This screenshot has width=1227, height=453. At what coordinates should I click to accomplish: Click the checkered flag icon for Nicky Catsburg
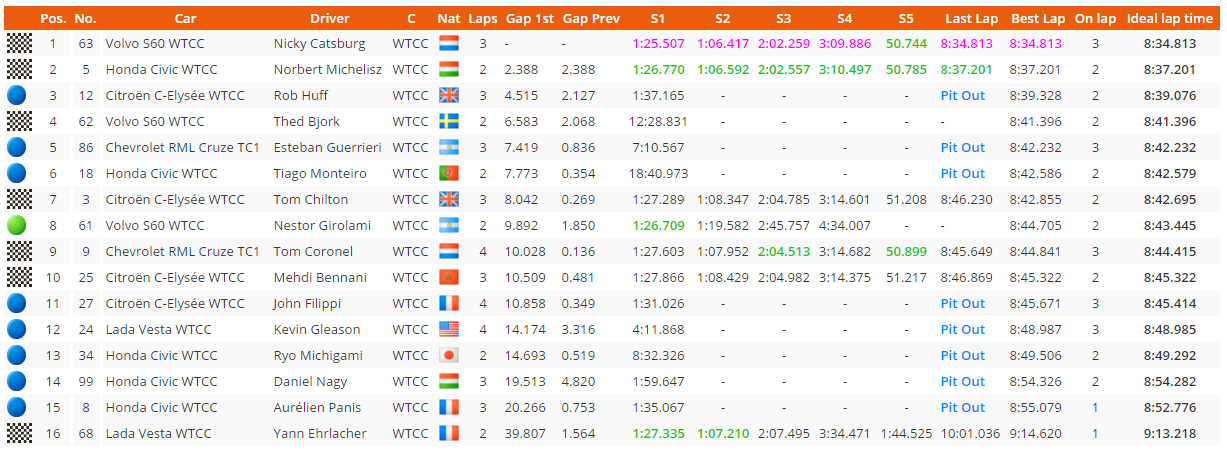point(18,43)
